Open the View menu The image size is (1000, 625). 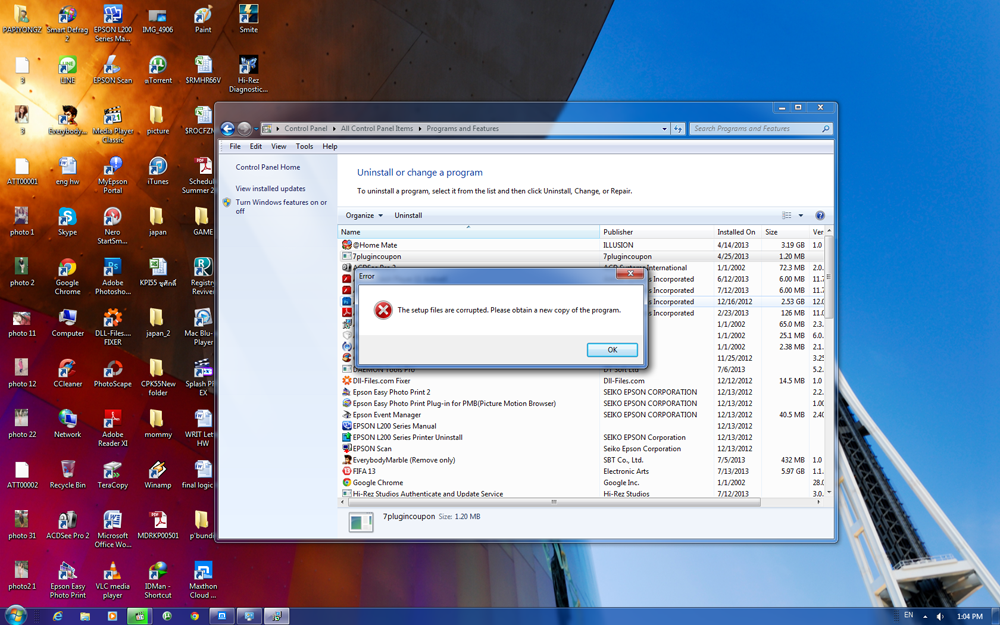279,146
